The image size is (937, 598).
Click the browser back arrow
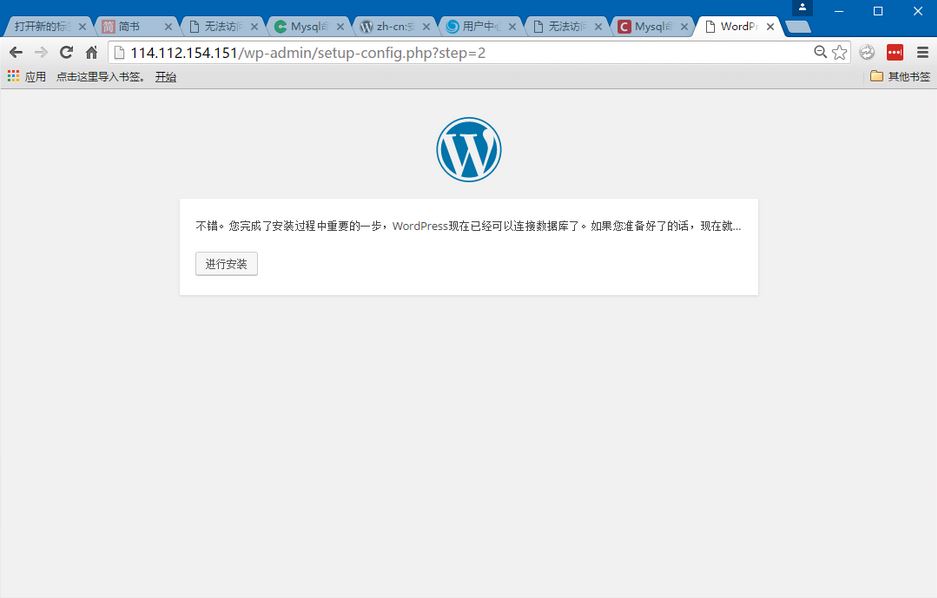[x=16, y=53]
